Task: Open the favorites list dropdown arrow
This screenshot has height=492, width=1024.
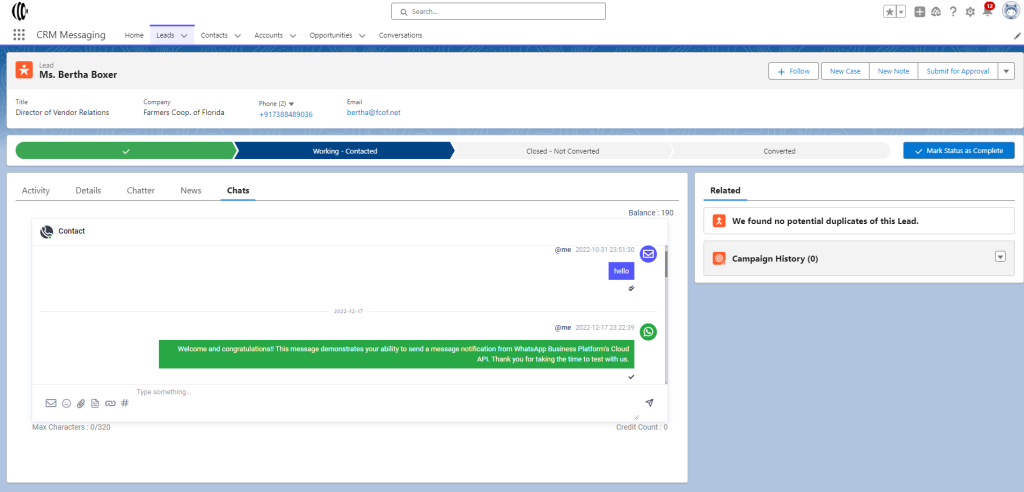Action: [x=901, y=12]
